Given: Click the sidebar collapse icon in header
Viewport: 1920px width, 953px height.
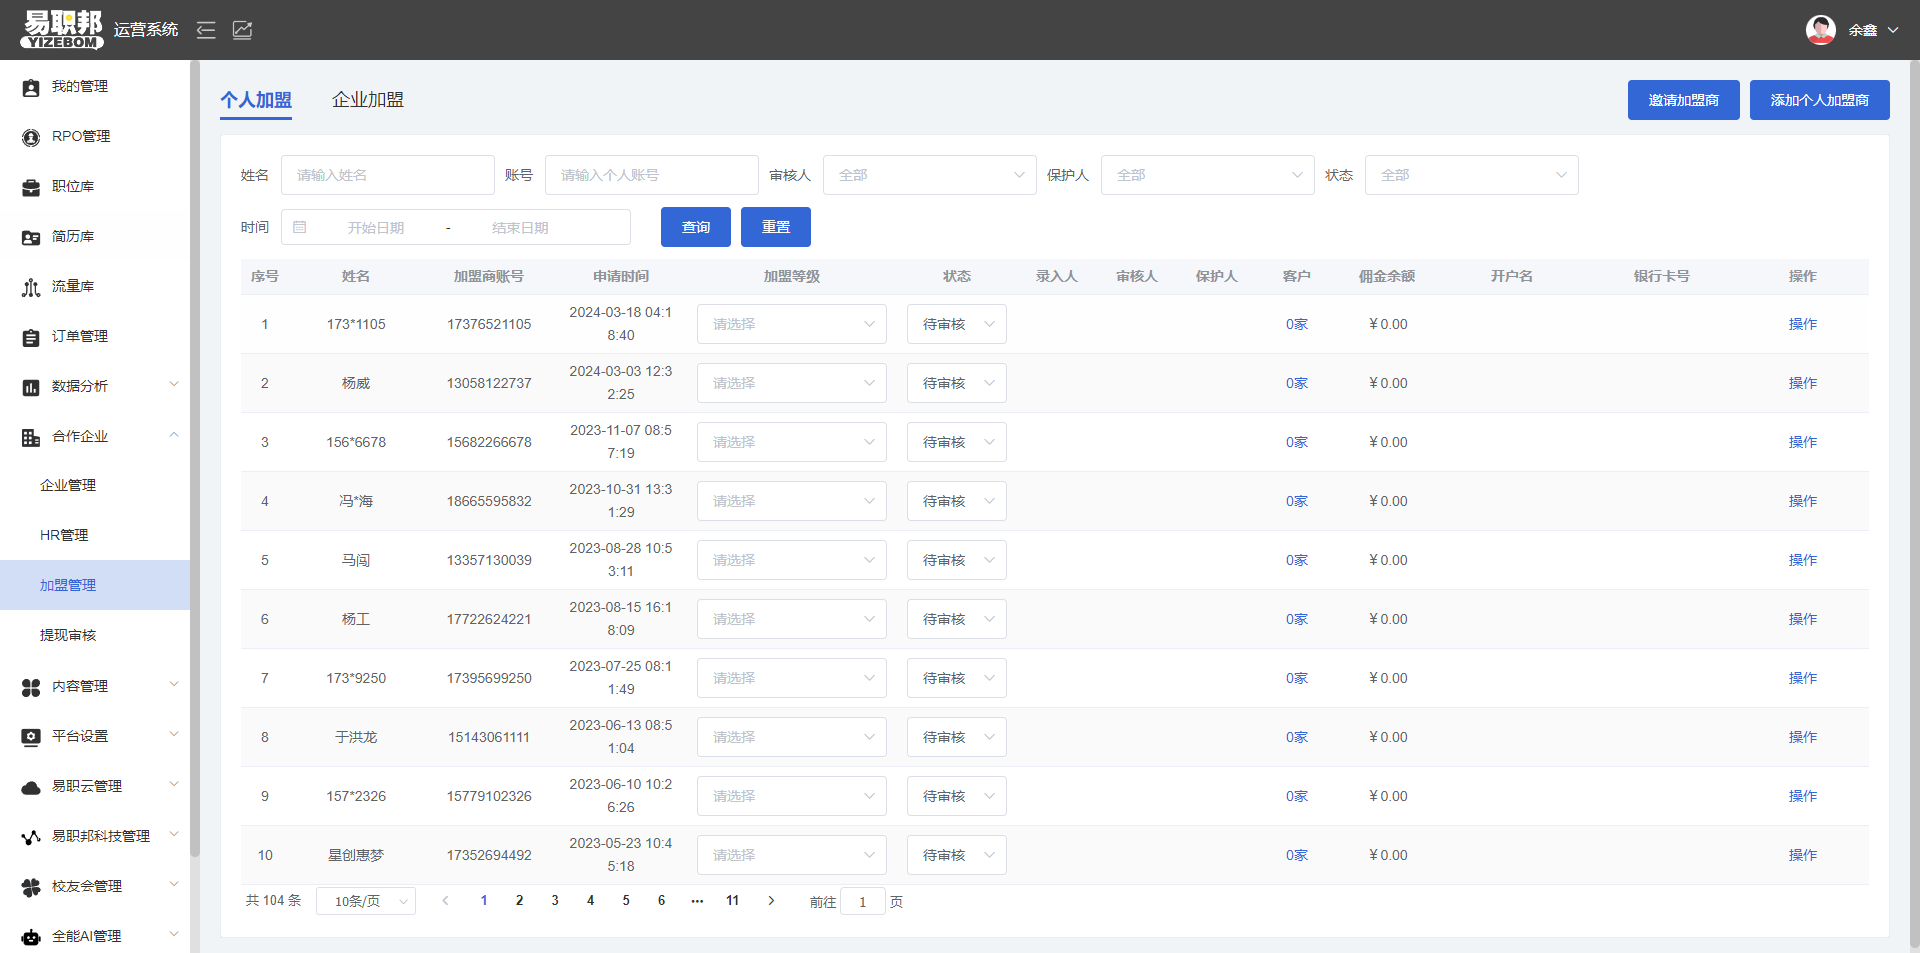Looking at the screenshot, I should click(x=206, y=30).
